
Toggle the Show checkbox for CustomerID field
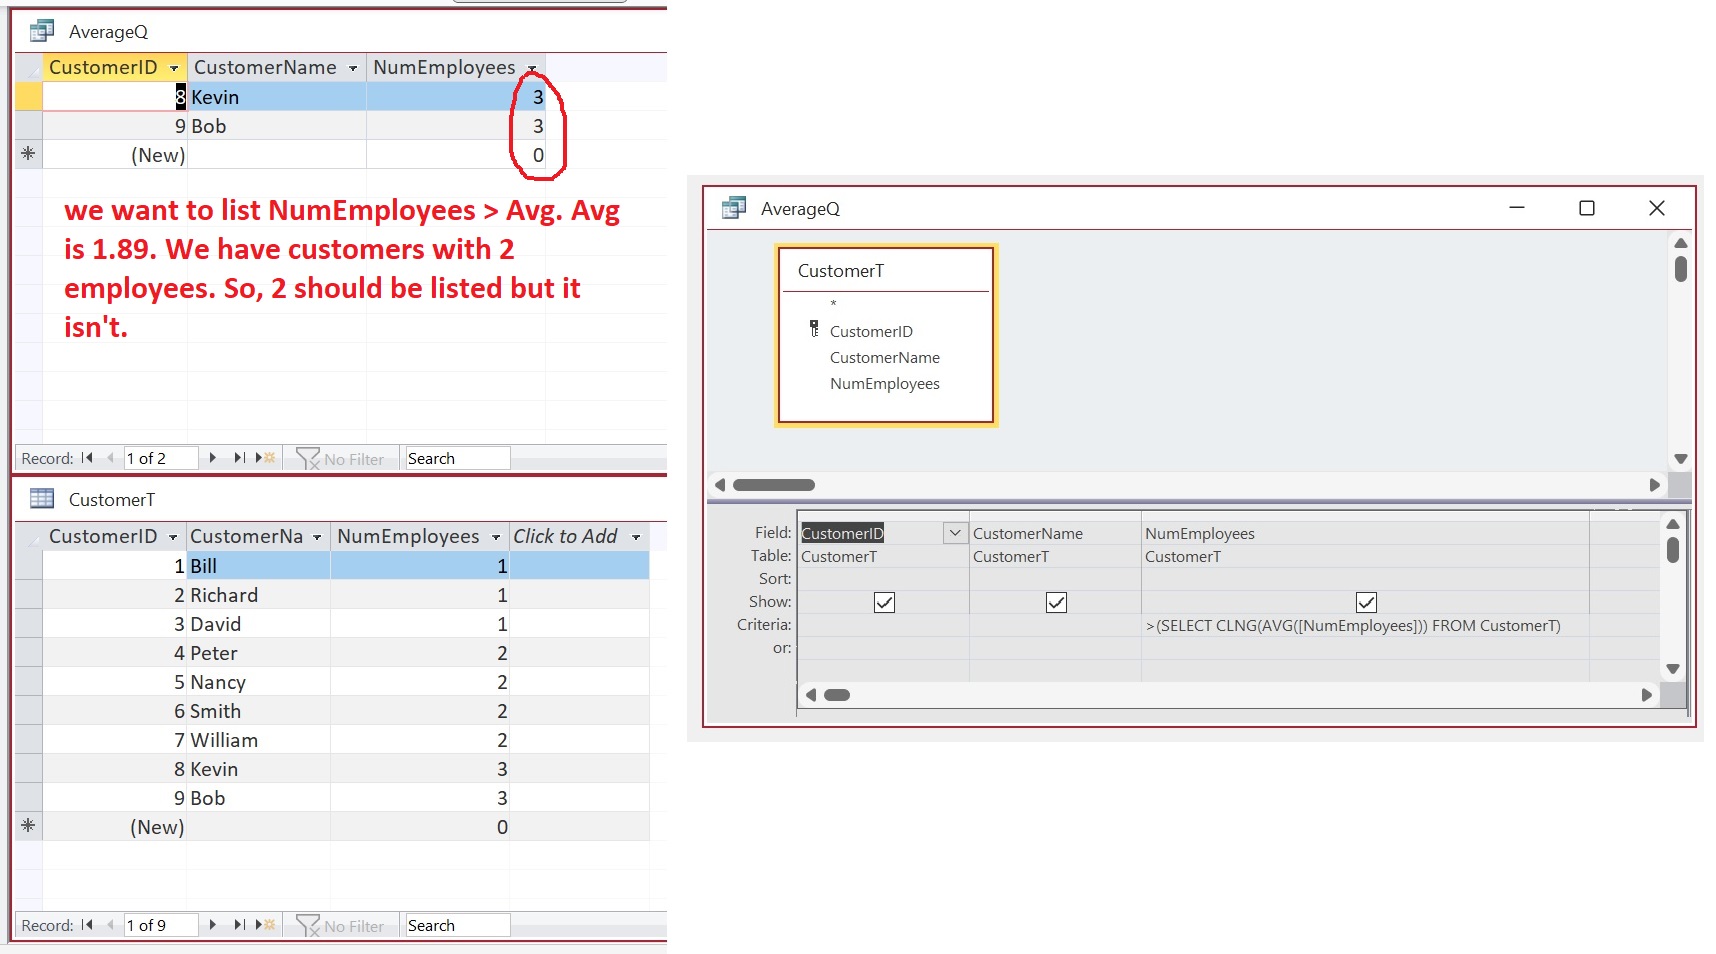(883, 602)
